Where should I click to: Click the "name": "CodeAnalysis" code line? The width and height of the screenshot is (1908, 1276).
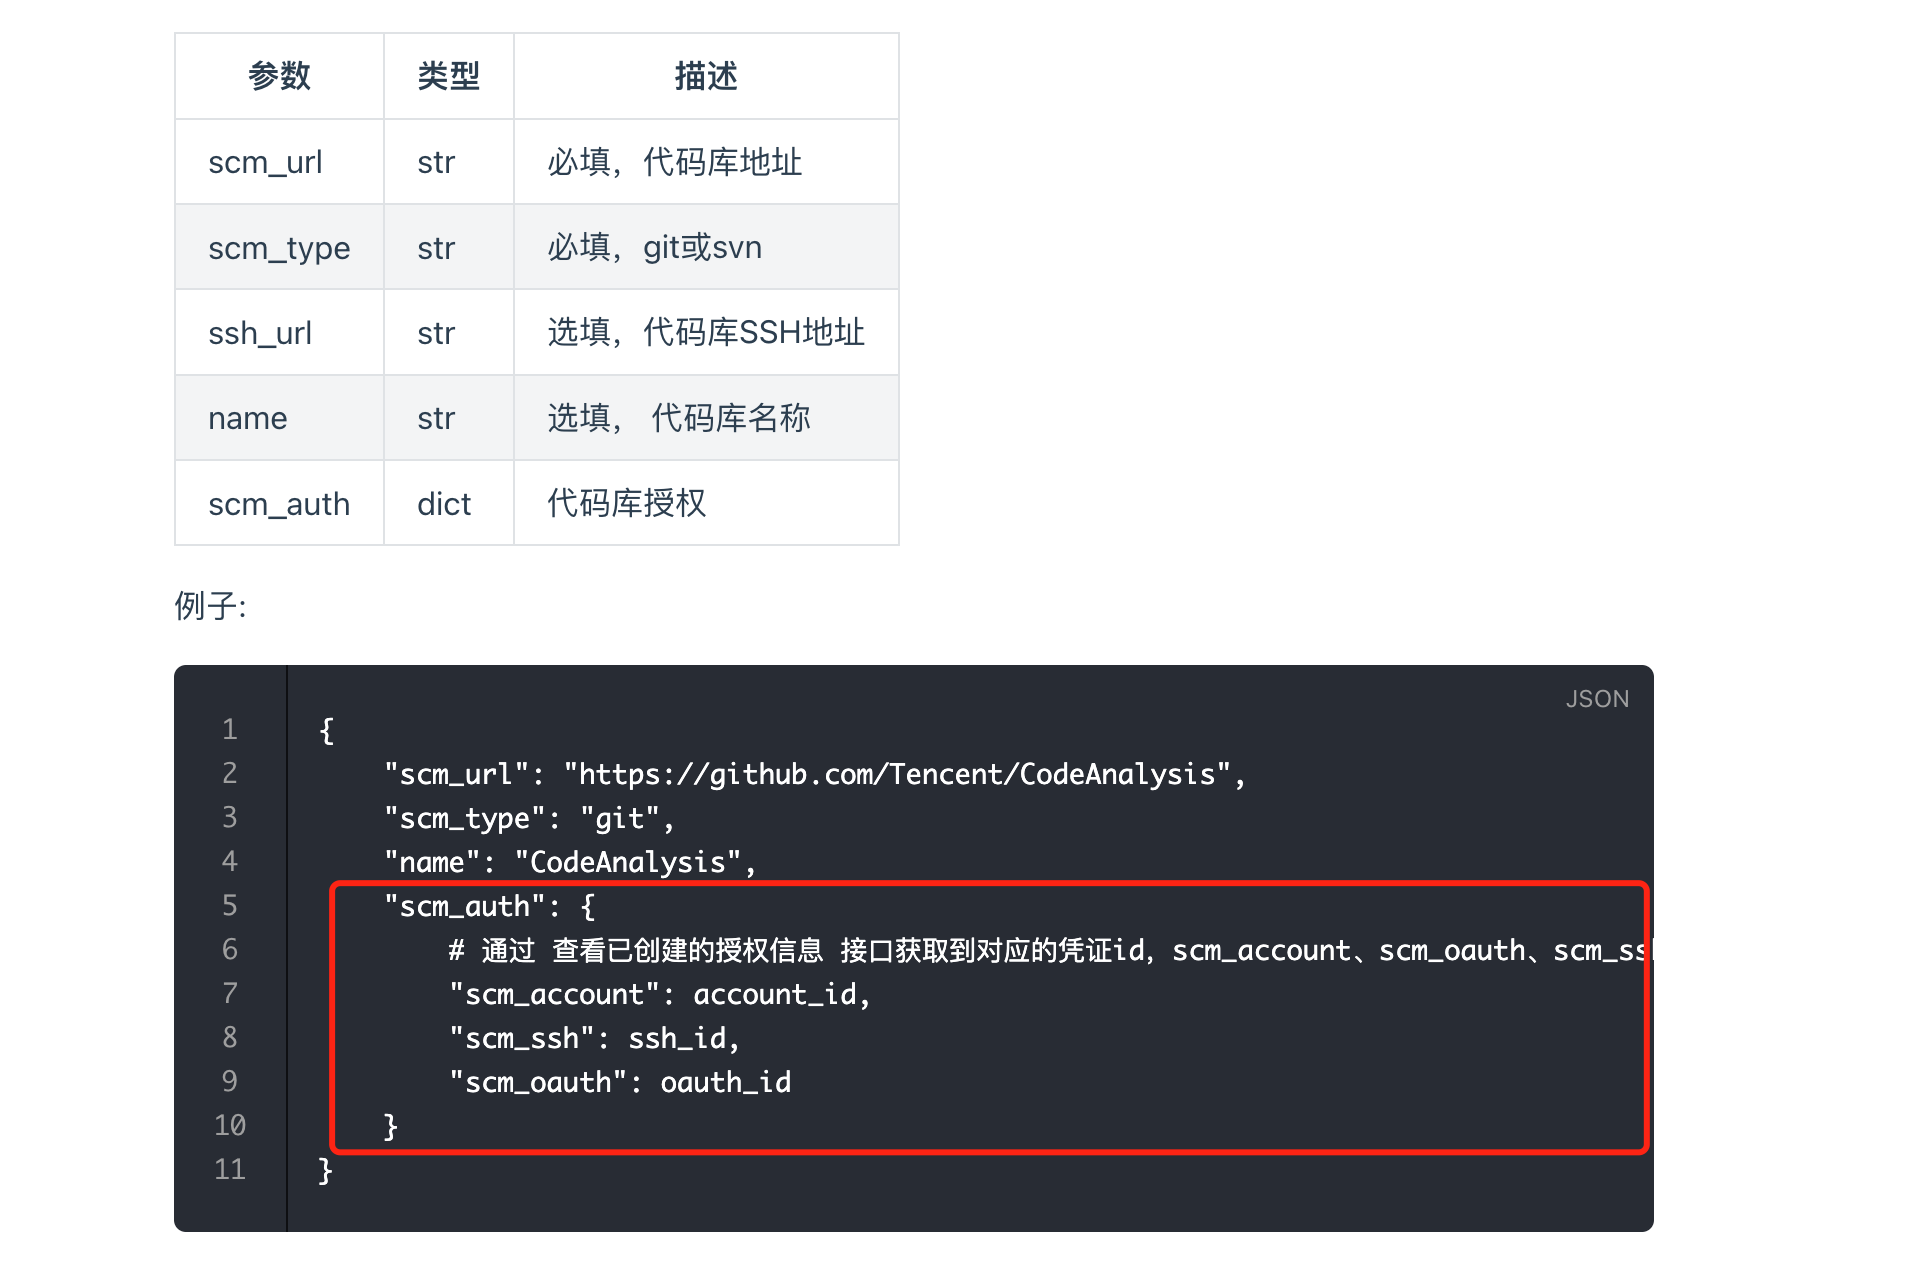(x=570, y=862)
